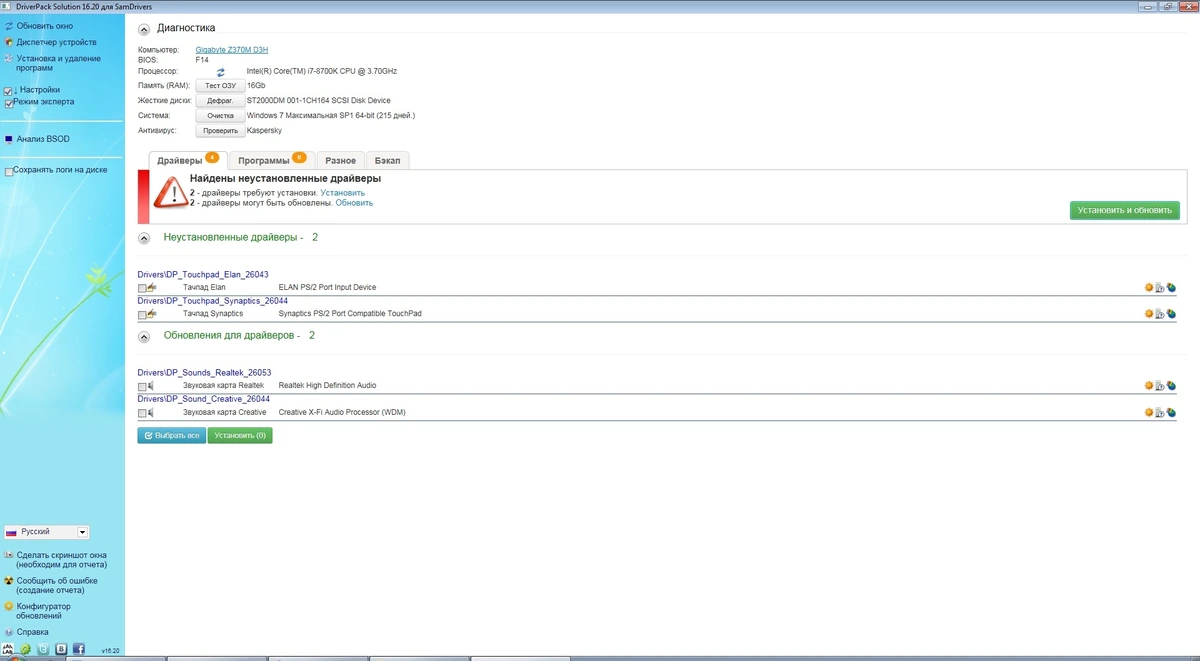Check the Звуковая карта Realtek checkbox
The image size is (1200, 661).
point(142,386)
